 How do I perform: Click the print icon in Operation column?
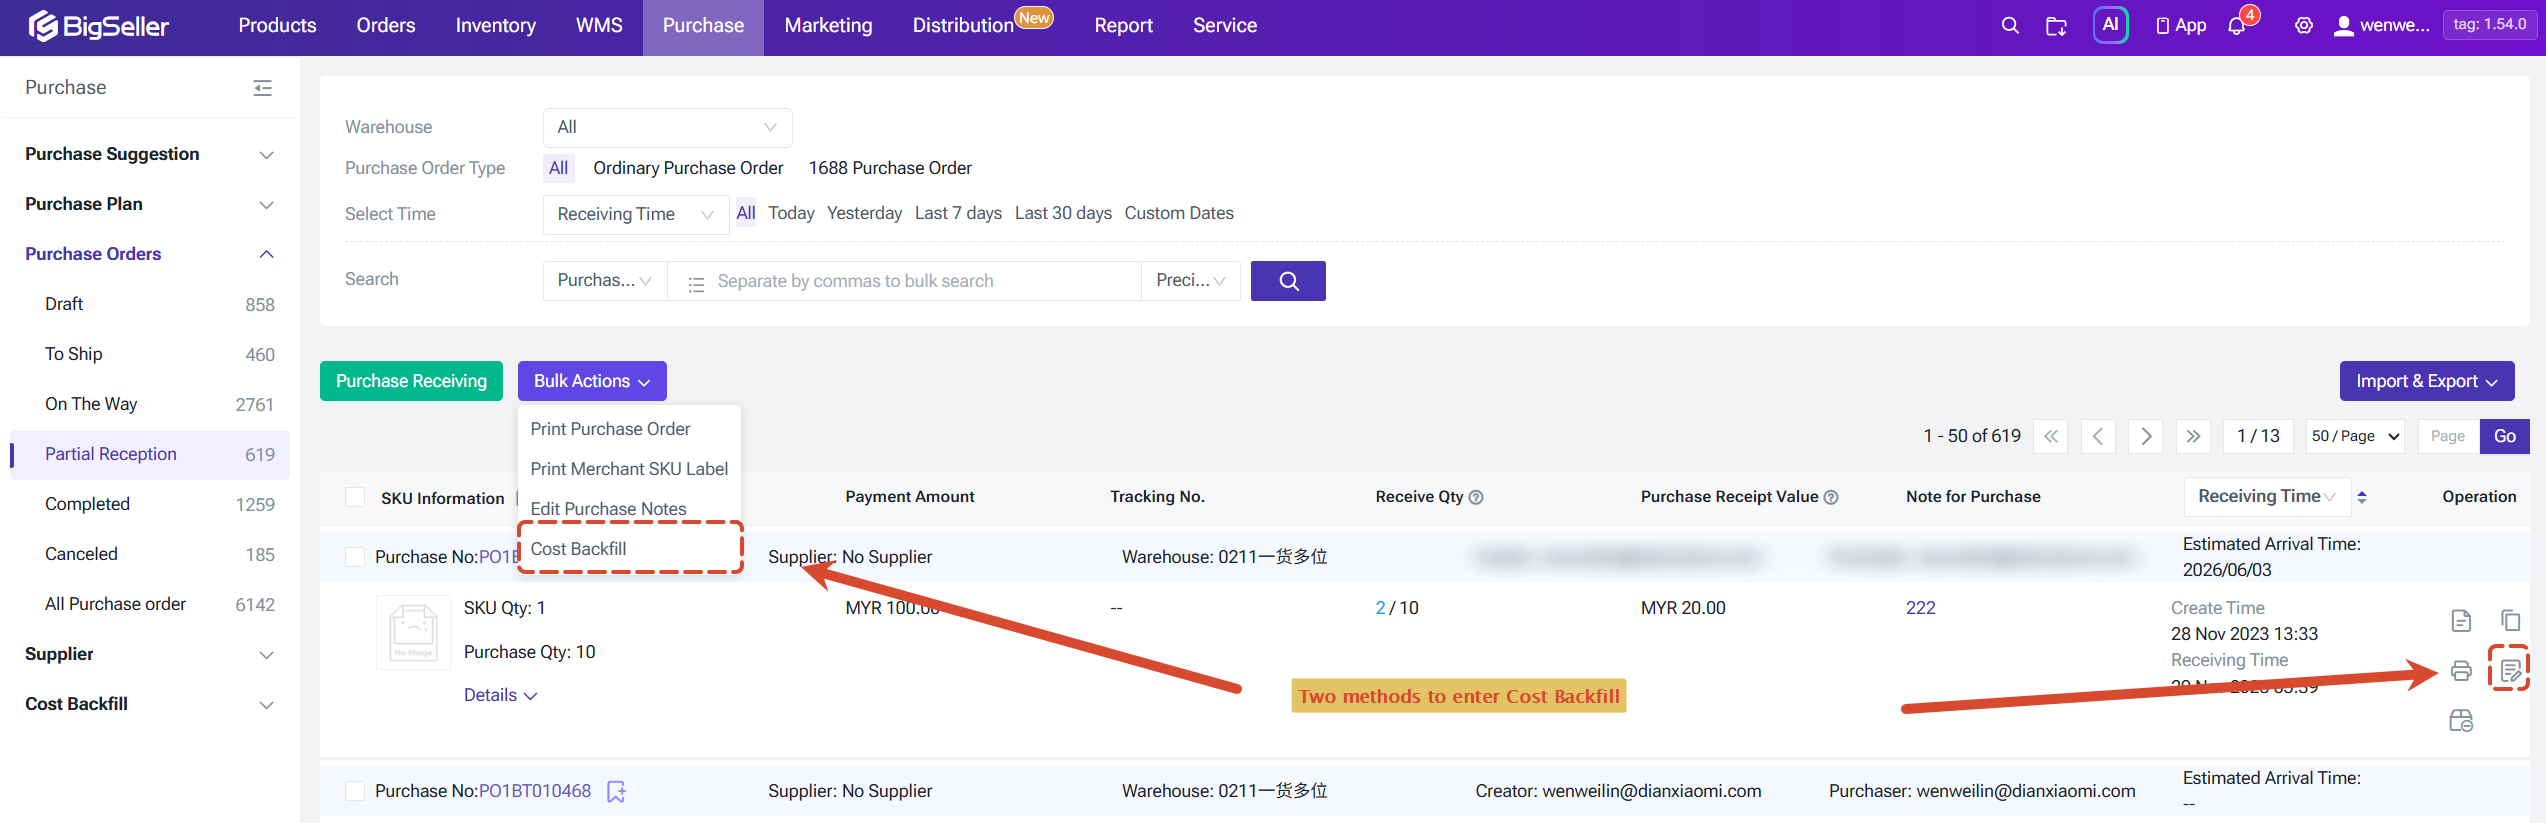(x=2461, y=670)
